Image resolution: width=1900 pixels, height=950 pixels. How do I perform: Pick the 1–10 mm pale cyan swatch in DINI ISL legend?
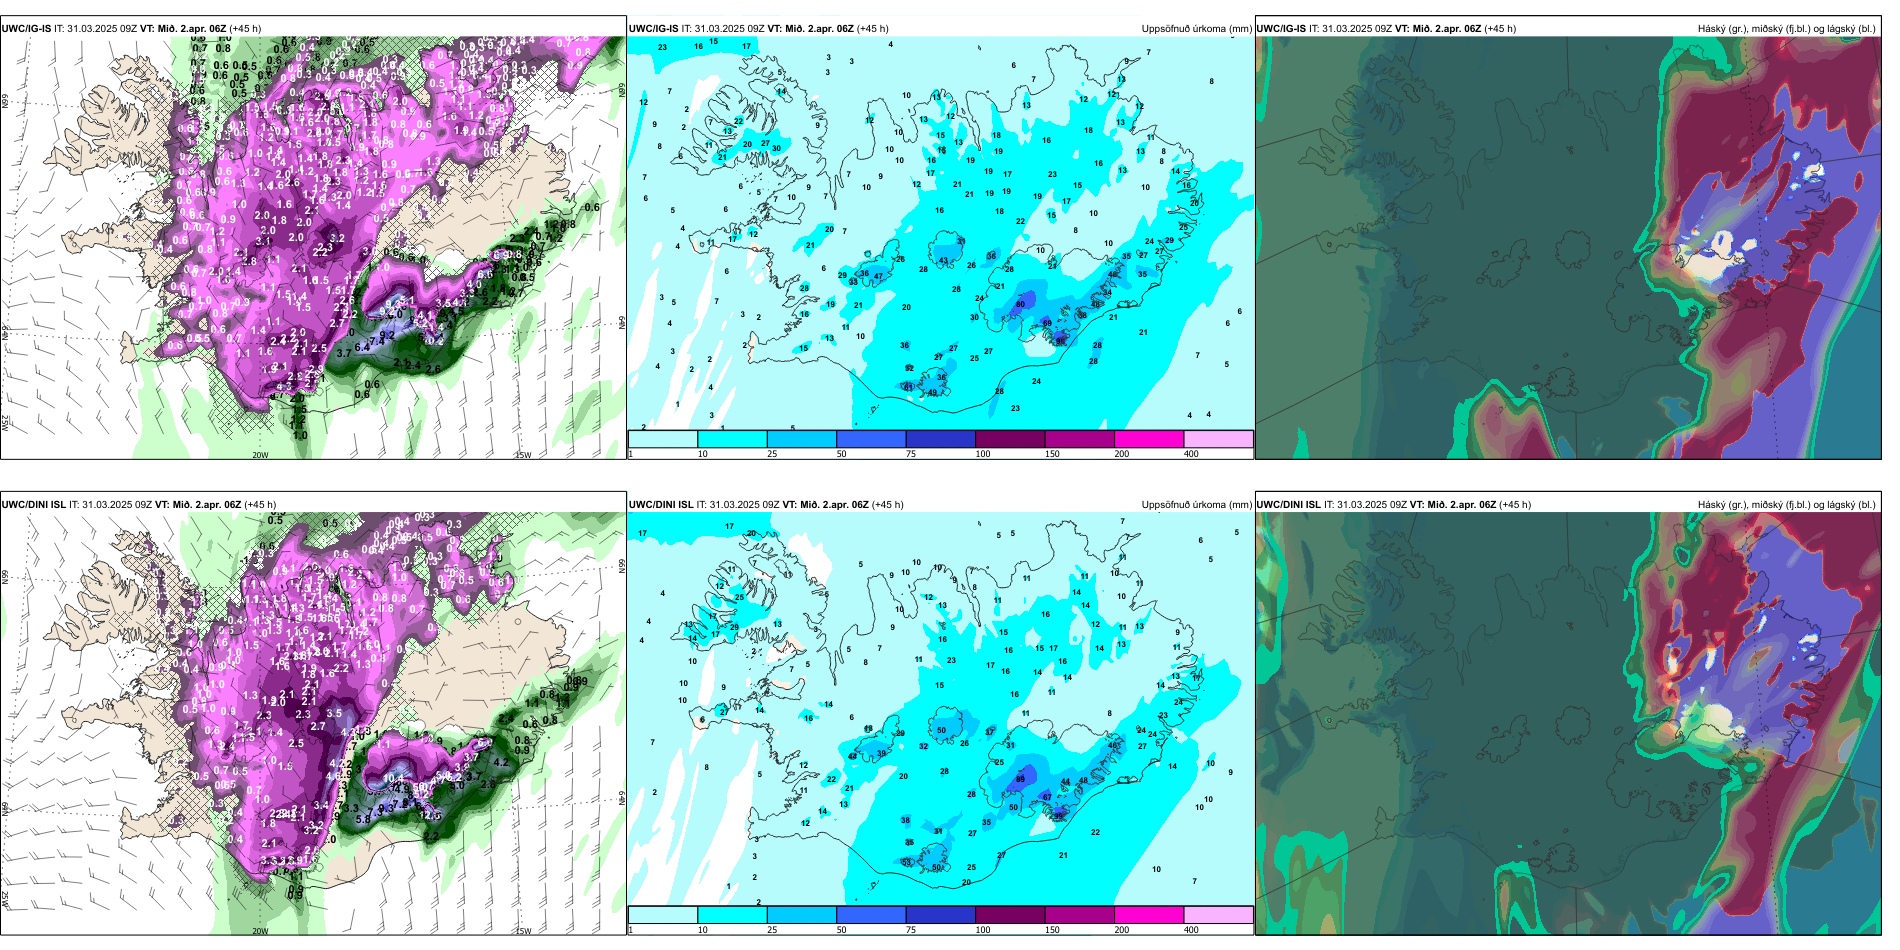coord(663,915)
